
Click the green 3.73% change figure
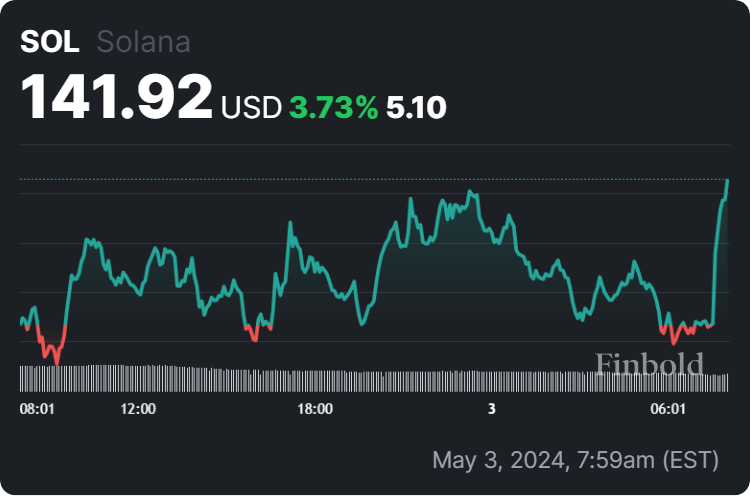pos(333,107)
